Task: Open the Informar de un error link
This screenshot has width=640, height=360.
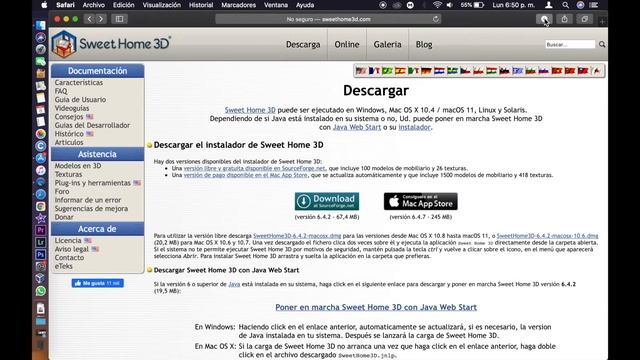Action: pos(88,200)
